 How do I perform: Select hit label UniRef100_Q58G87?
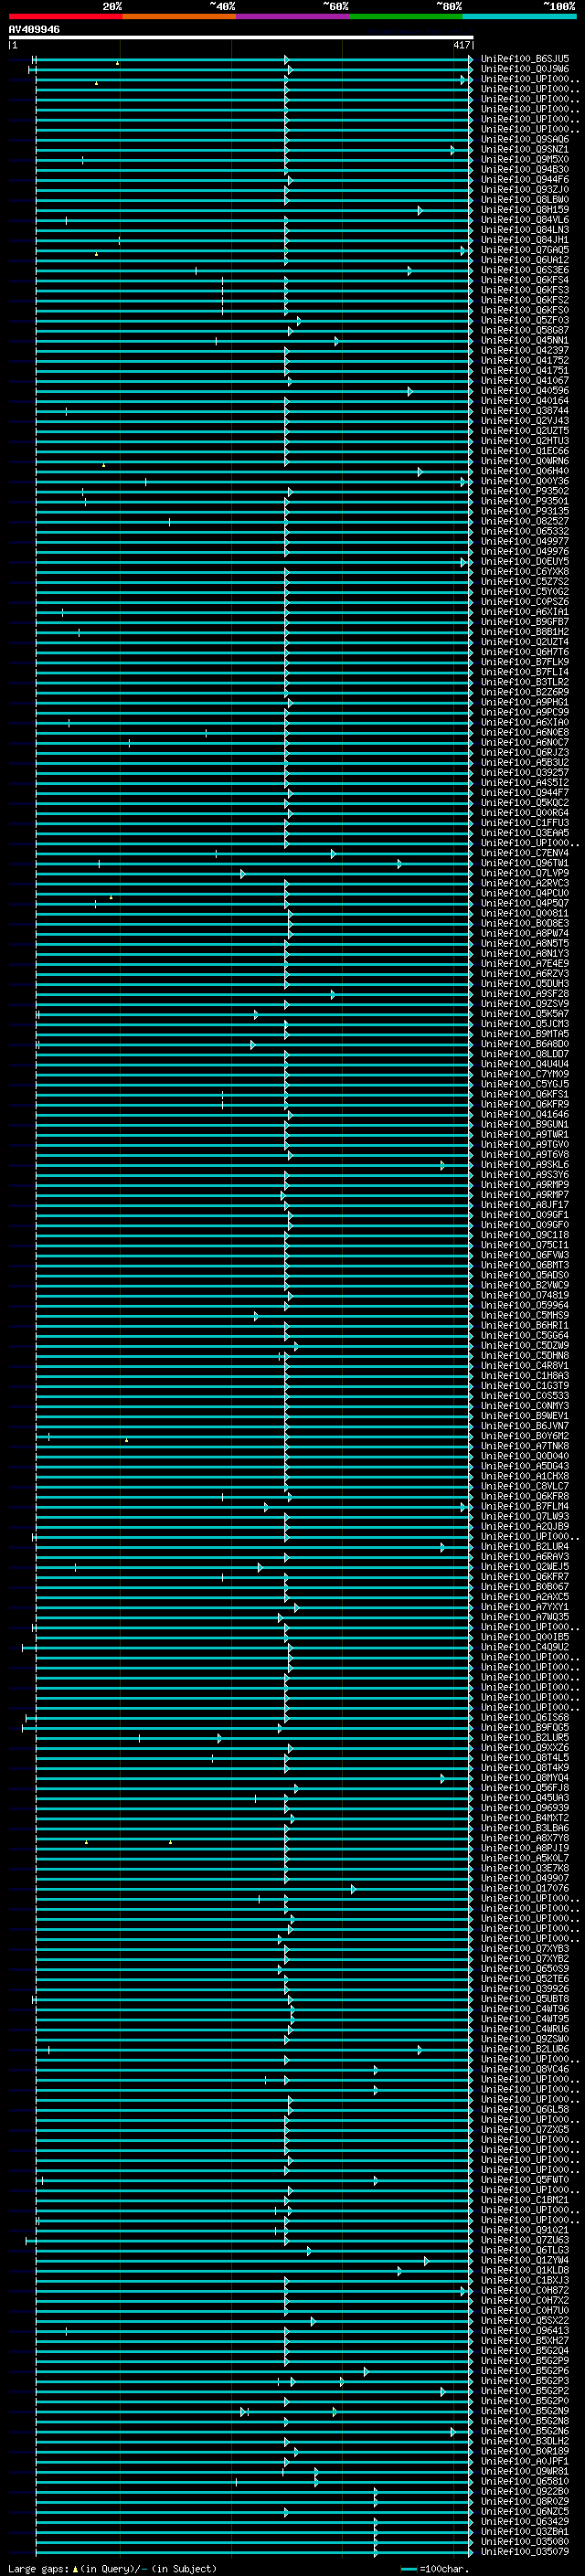click(525, 330)
